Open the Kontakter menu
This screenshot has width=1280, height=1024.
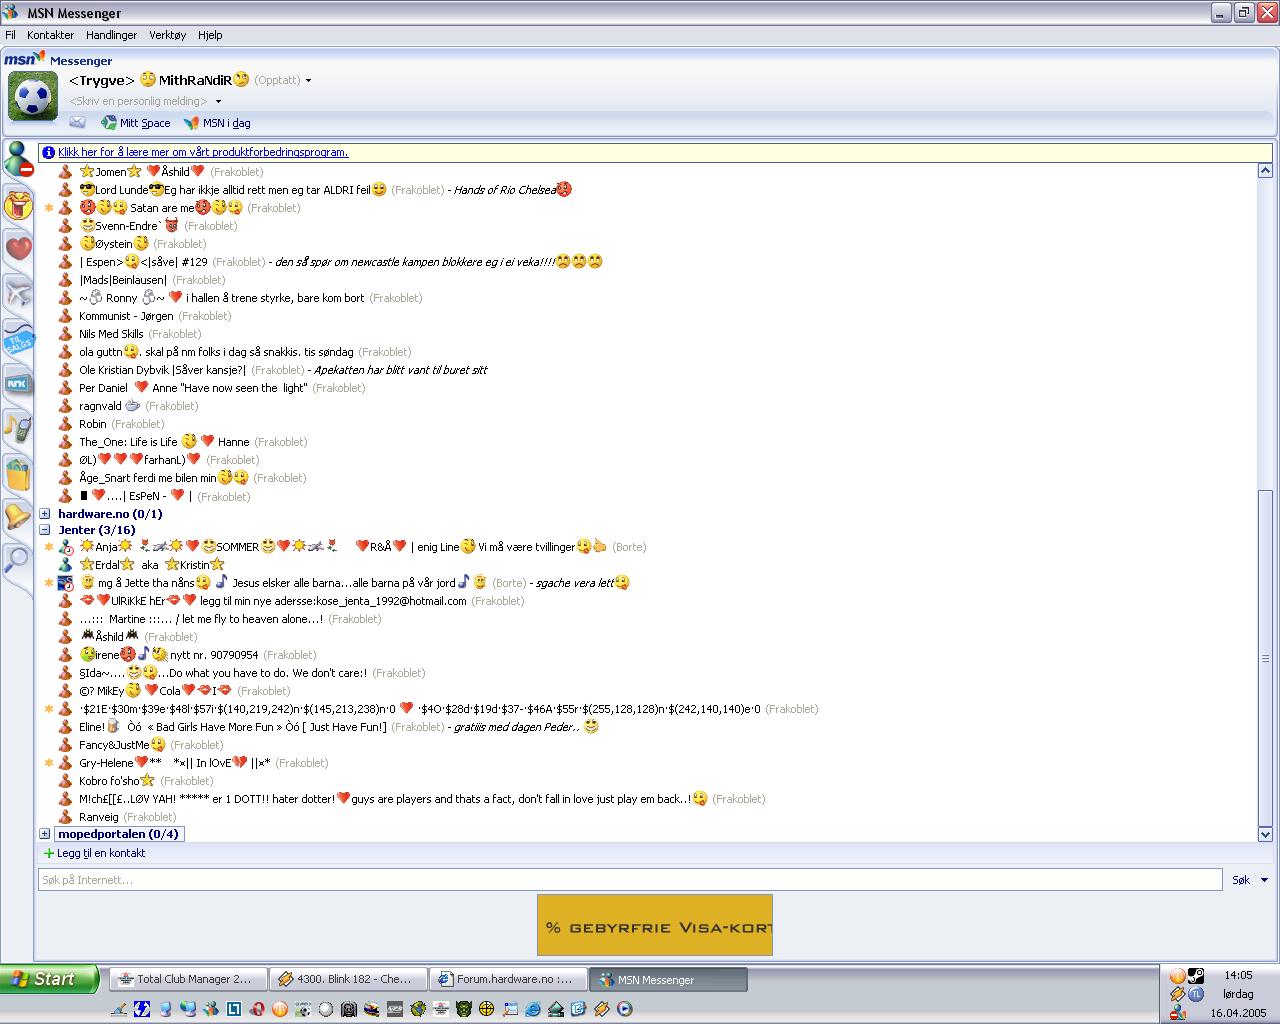(50, 35)
